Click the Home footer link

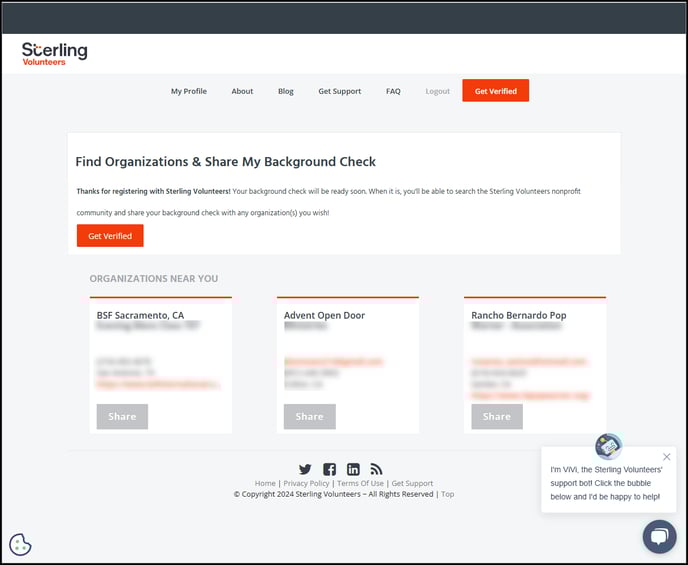(265, 483)
